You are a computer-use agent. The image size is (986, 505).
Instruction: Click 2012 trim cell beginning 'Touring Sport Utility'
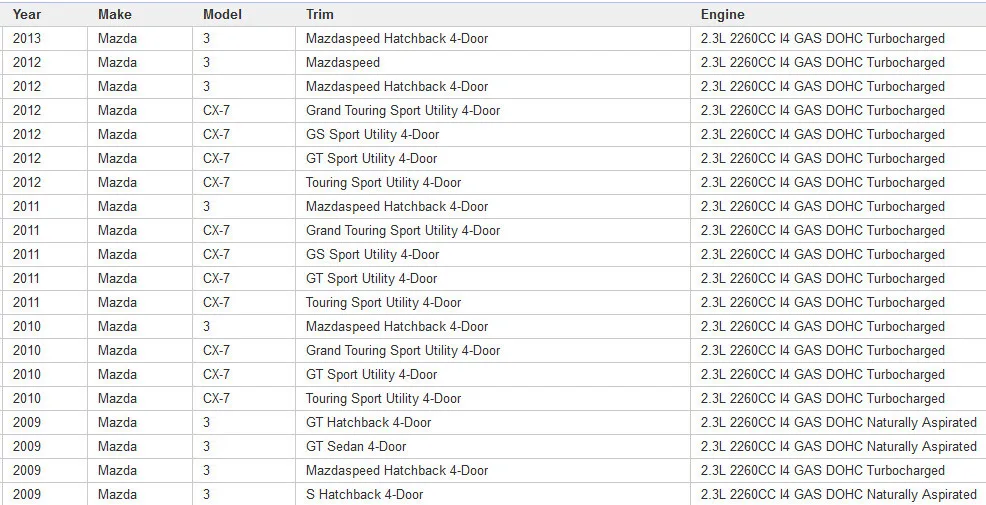pyautogui.click(x=493, y=182)
